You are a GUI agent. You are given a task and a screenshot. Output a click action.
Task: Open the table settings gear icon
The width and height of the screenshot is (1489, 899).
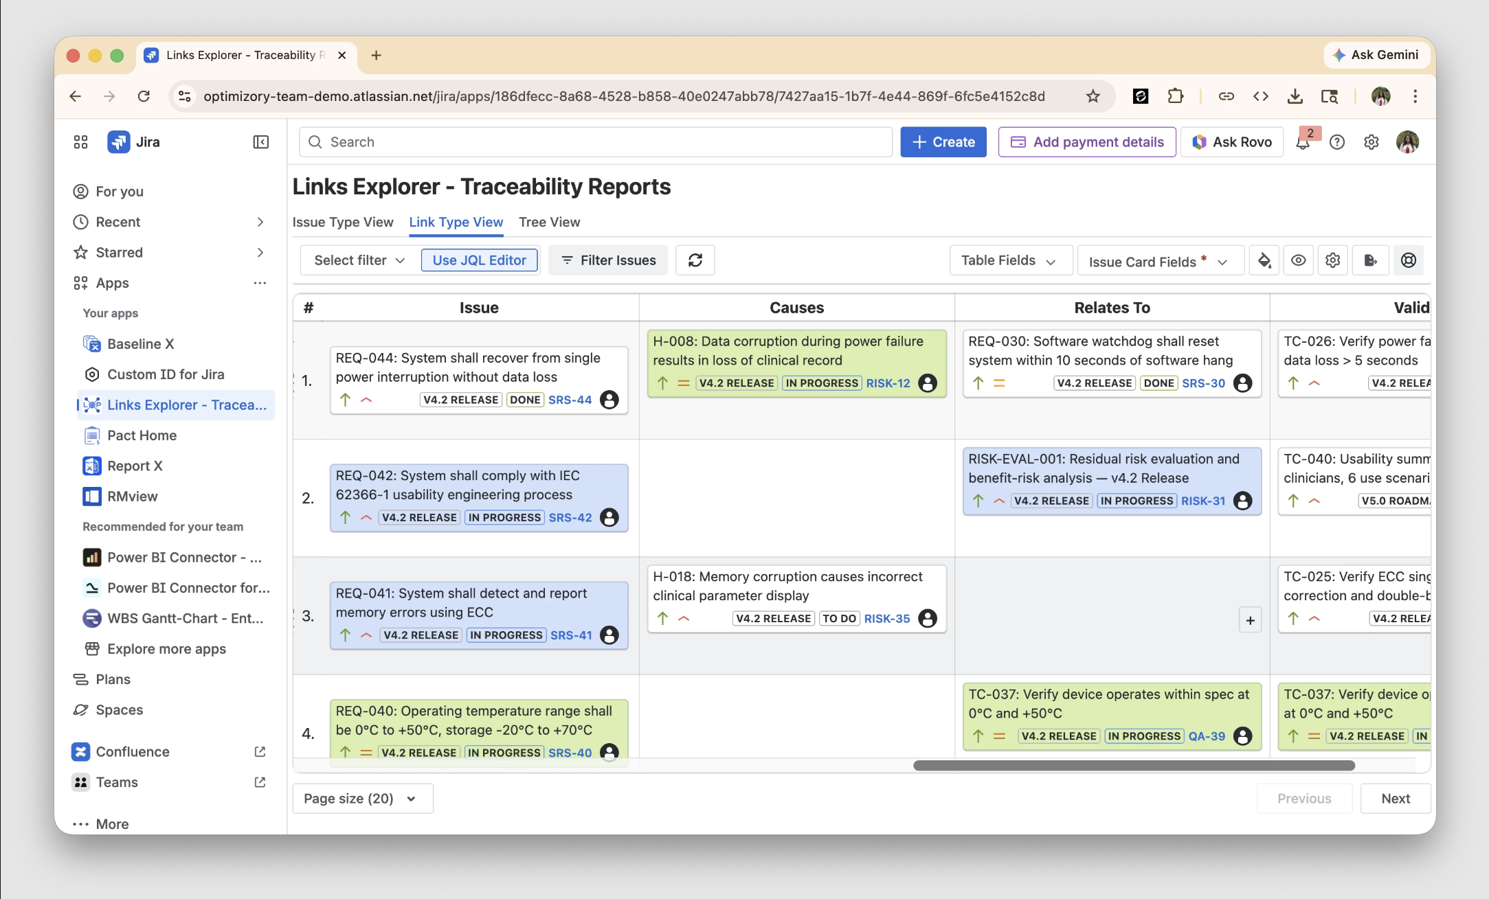point(1333,261)
